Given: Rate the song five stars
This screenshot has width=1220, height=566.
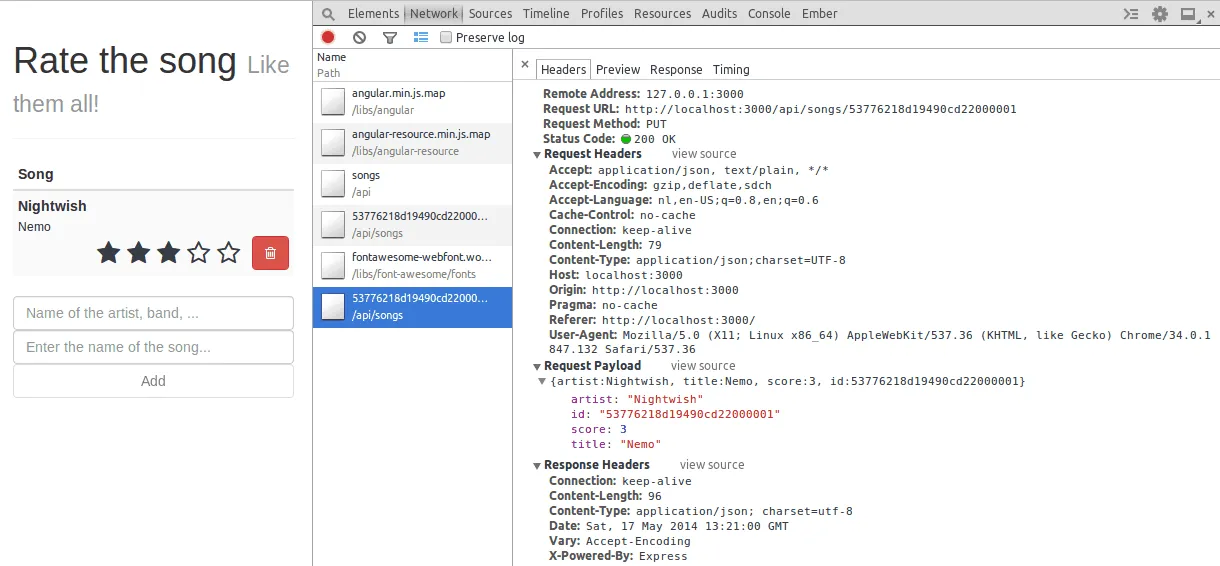Looking at the screenshot, I should (x=229, y=253).
